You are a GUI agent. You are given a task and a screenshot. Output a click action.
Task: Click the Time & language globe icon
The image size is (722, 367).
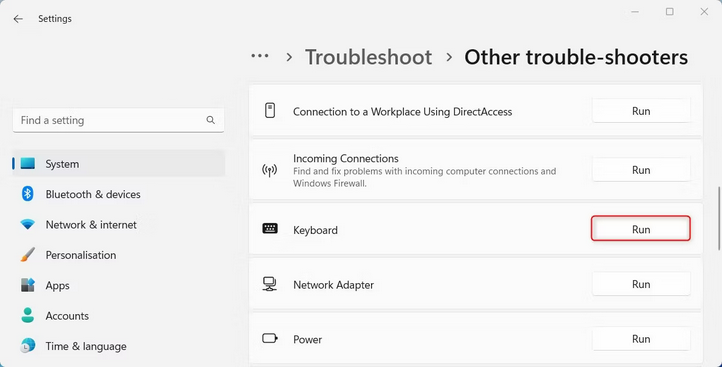click(x=28, y=345)
